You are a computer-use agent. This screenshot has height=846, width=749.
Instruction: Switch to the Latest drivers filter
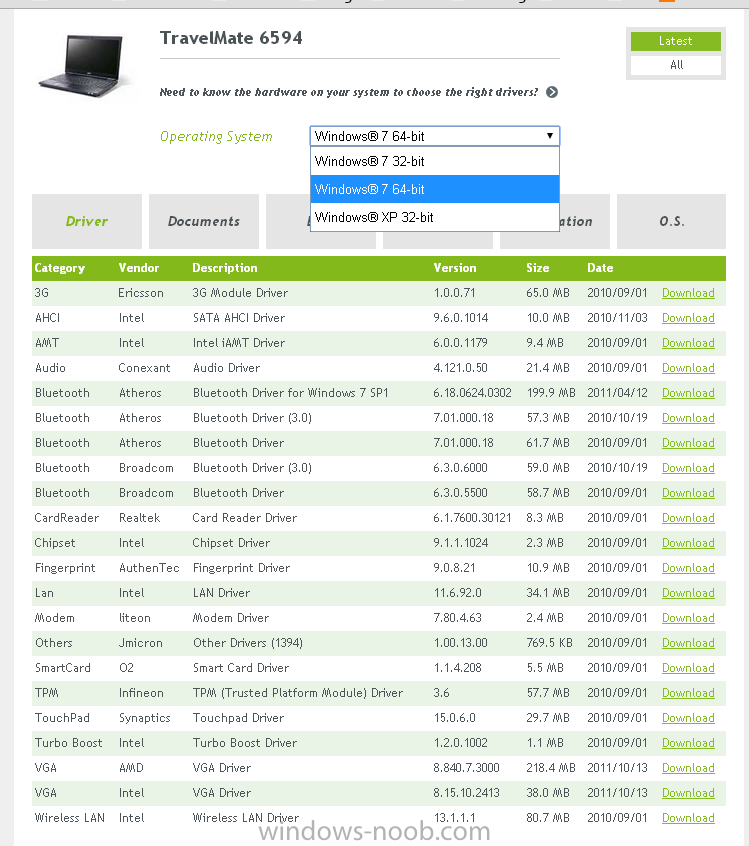click(675, 41)
